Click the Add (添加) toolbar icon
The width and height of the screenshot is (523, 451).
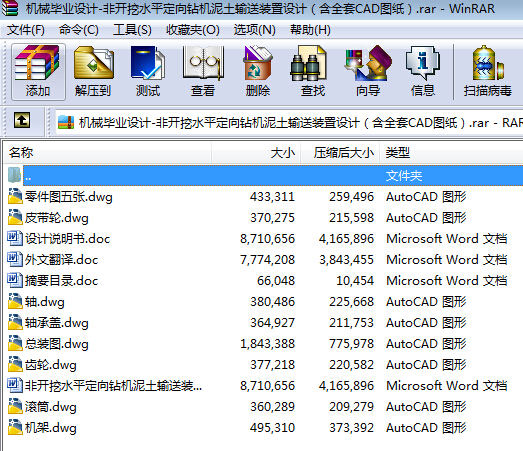coord(38,72)
